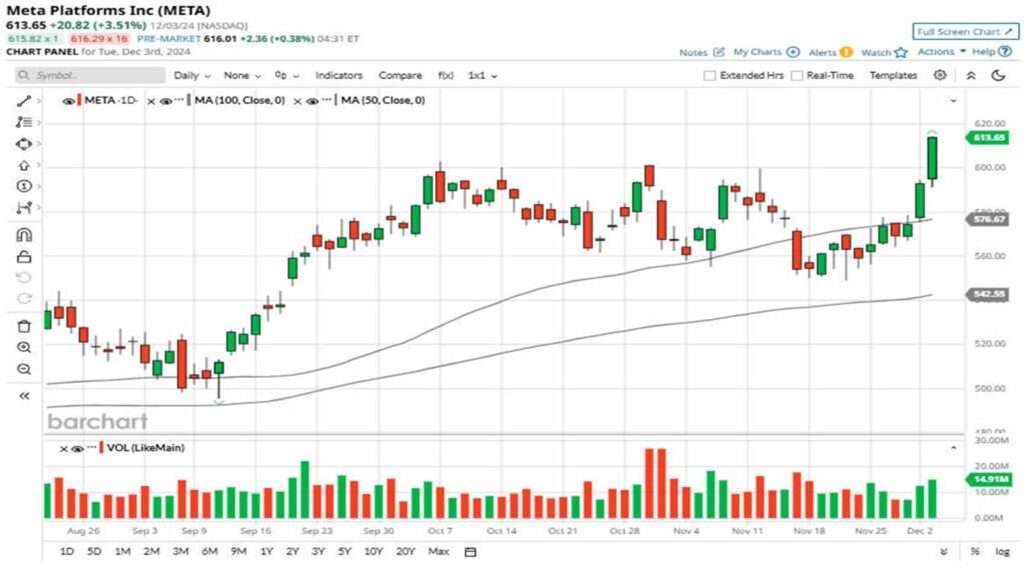
Task: Enable the Extended Hrs checkbox
Action: coord(709,75)
